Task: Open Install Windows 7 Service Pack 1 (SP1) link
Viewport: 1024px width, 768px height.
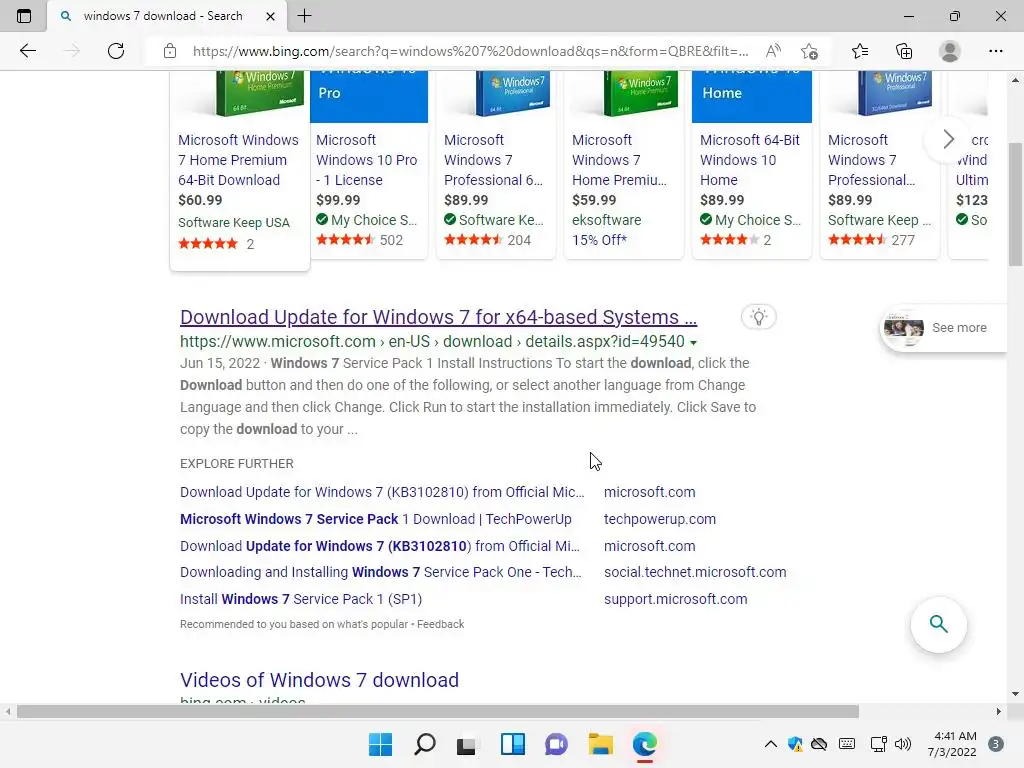Action: [301, 599]
